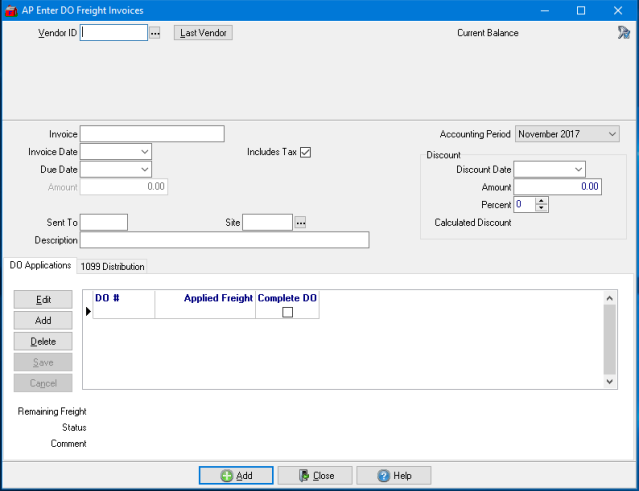The image size is (639, 491).
Task: Expand the Discount Date dropdown
Action: click(x=578, y=170)
